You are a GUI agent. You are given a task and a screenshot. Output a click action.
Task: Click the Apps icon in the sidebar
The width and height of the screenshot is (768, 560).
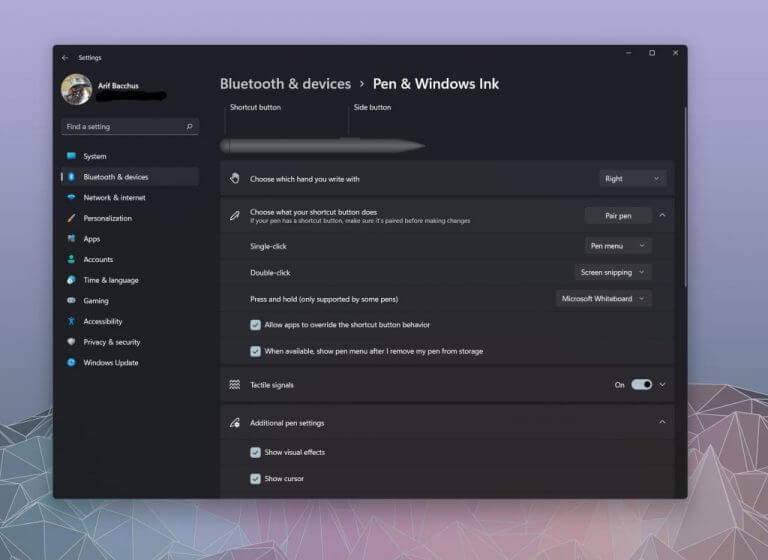pyautogui.click(x=72, y=239)
